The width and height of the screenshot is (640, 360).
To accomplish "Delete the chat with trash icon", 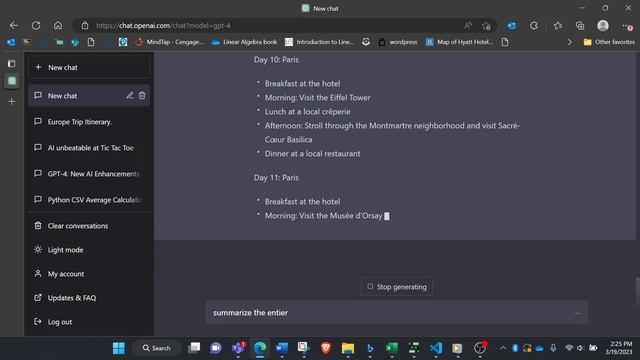I will pos(142,96).
